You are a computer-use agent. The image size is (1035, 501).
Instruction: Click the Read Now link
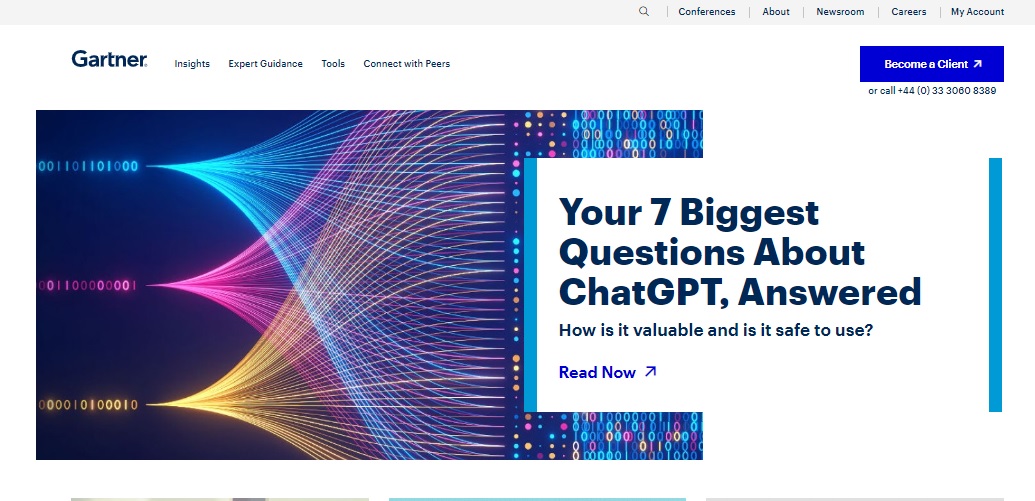(x=607, y=372)
